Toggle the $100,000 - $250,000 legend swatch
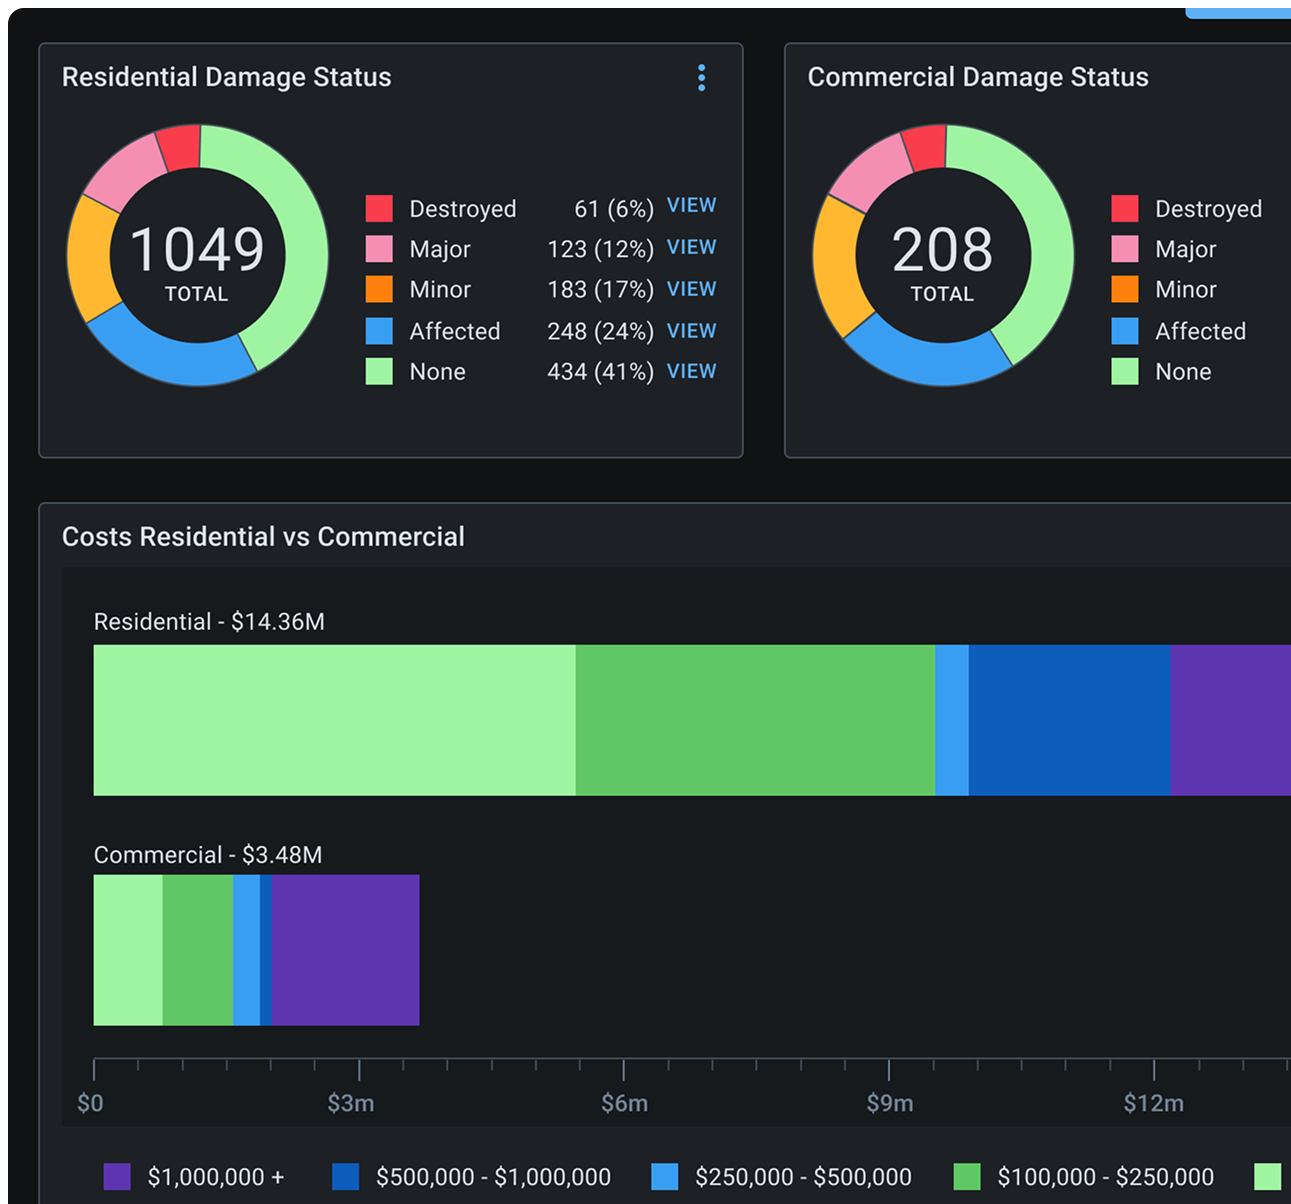1291x1204 pixels. tap(967, 1176)
